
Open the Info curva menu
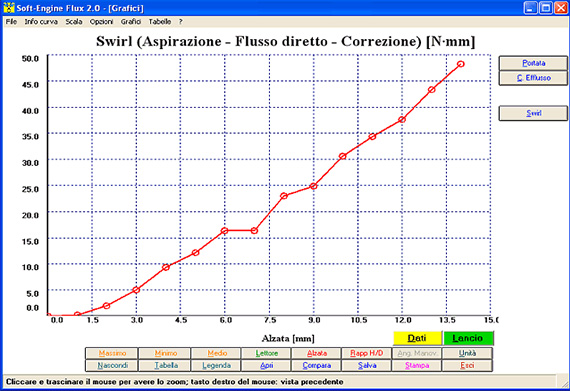coord(41,22)
